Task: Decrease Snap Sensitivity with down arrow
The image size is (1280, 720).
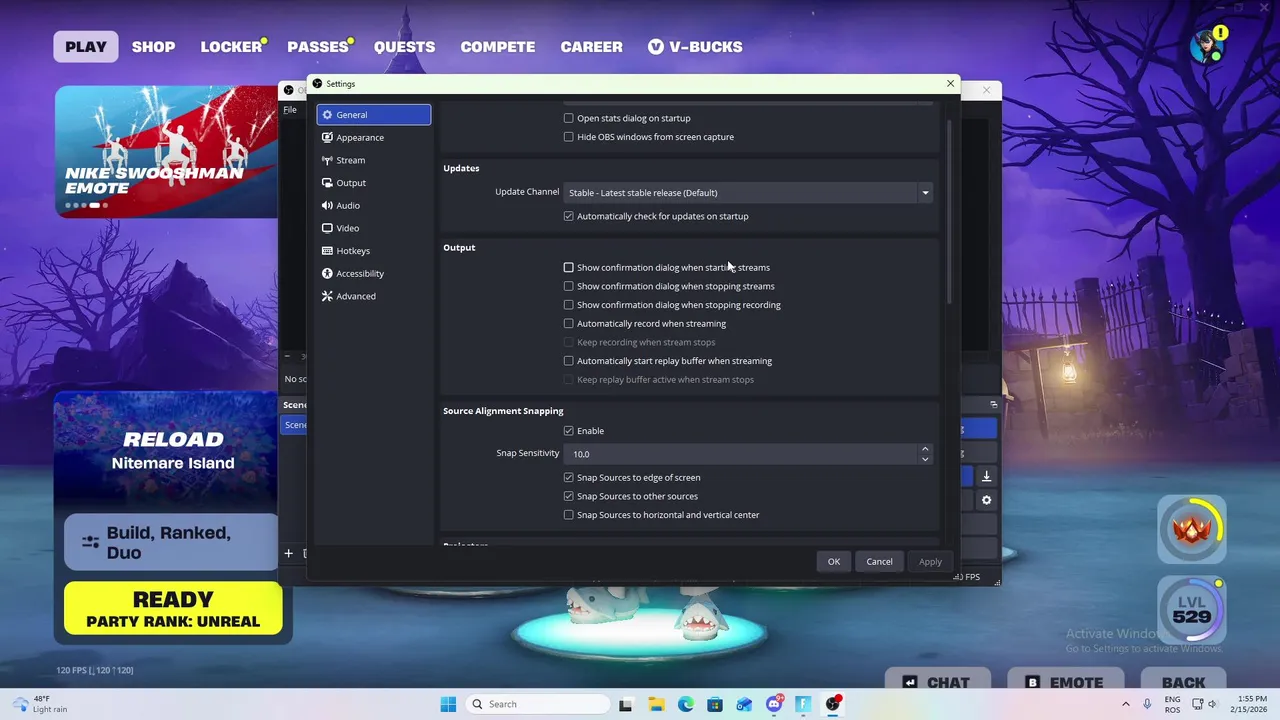Action: click(x=925, y=459)
